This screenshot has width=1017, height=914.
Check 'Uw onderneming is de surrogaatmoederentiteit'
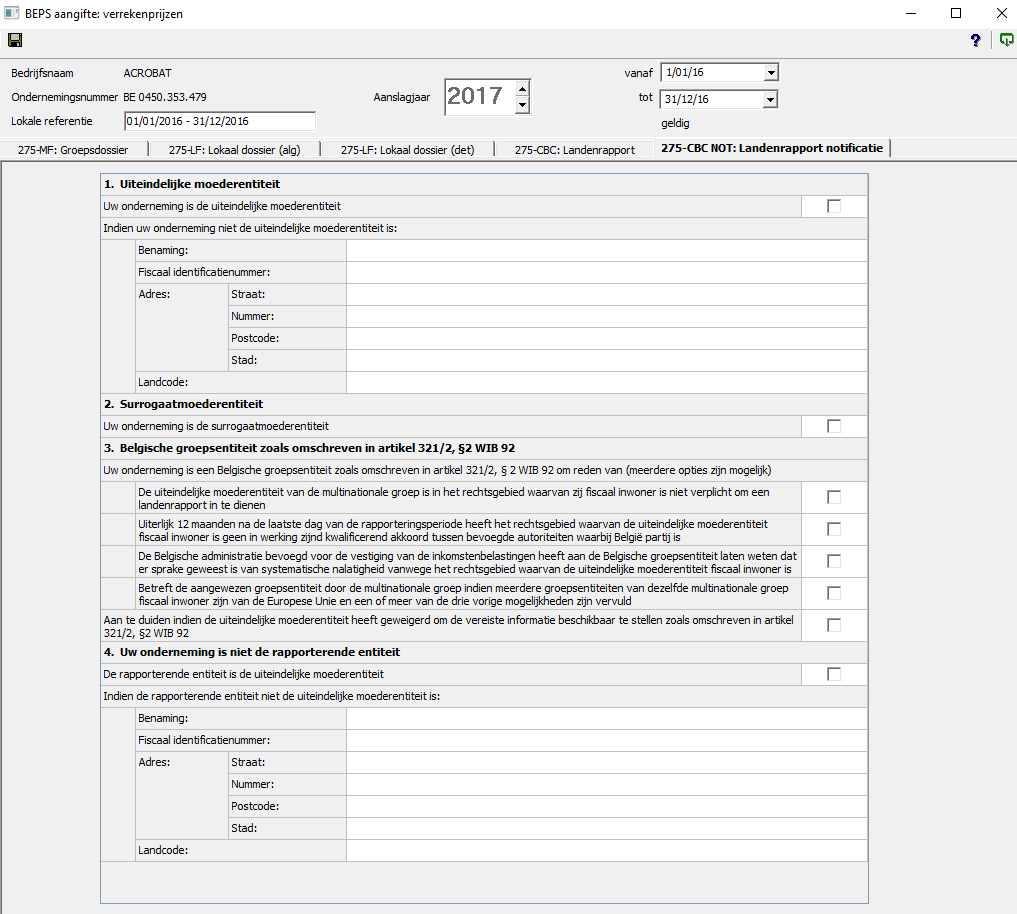[834, 426]
